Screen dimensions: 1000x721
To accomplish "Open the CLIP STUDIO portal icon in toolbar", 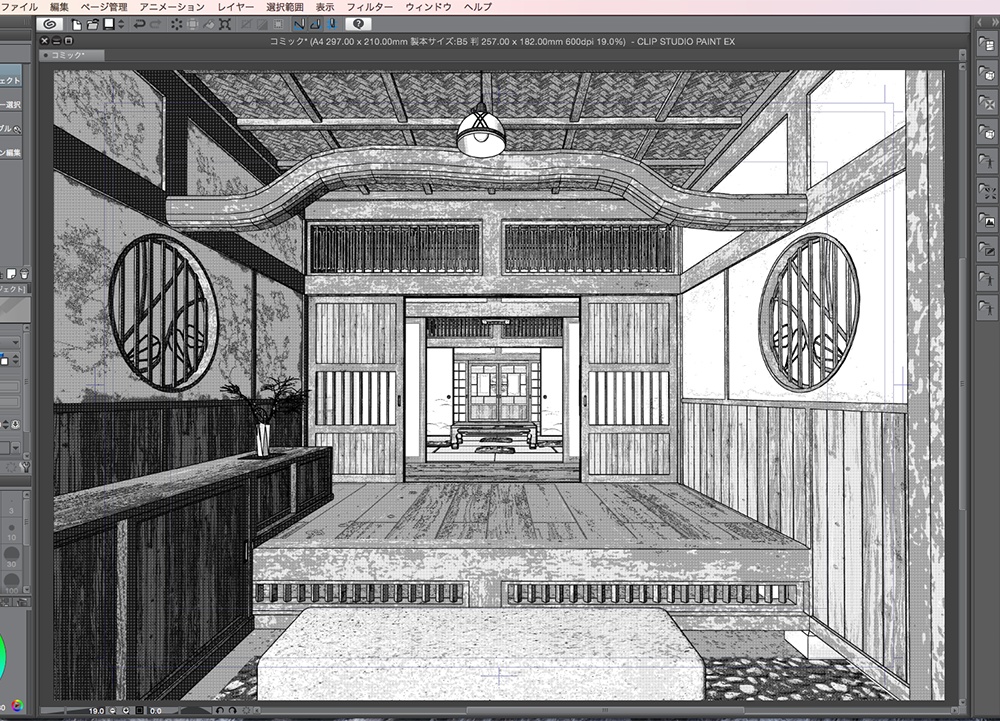I will tap(49, 25).
